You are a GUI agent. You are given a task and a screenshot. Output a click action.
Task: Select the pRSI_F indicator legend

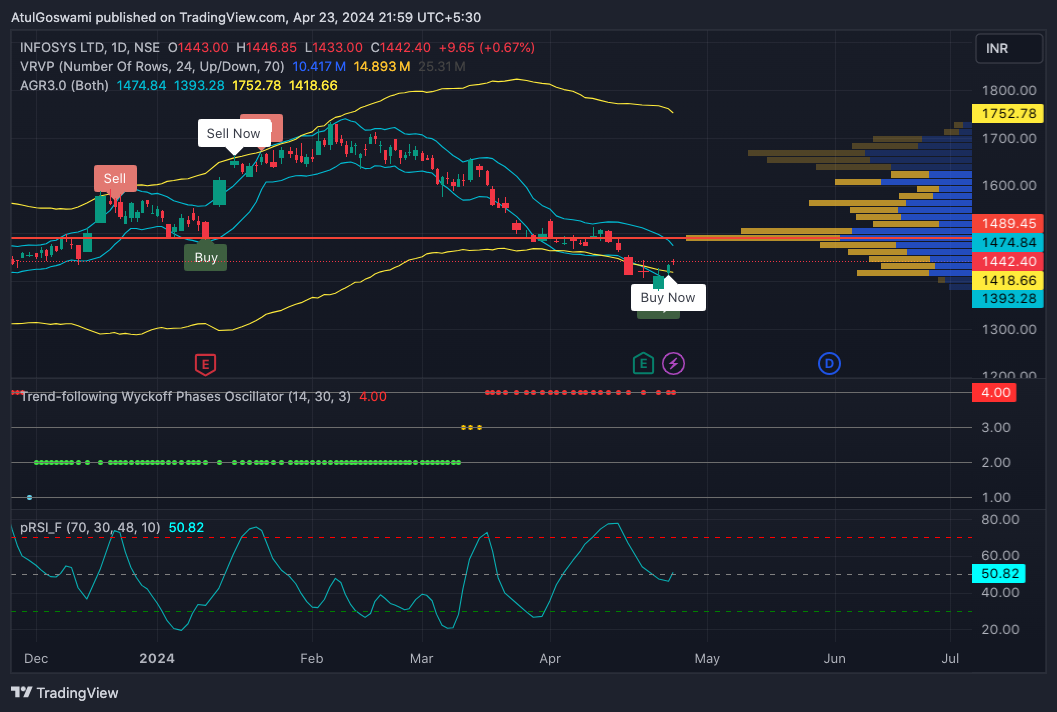click(x=90, y=527)
